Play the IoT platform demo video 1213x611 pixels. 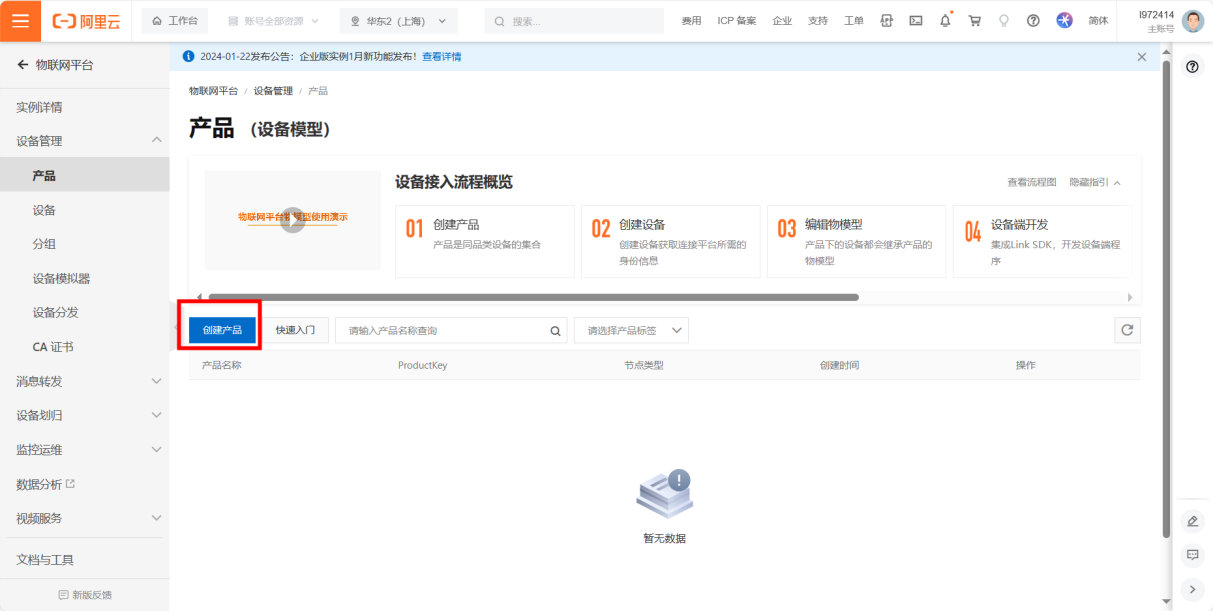[x=292, y=220]
